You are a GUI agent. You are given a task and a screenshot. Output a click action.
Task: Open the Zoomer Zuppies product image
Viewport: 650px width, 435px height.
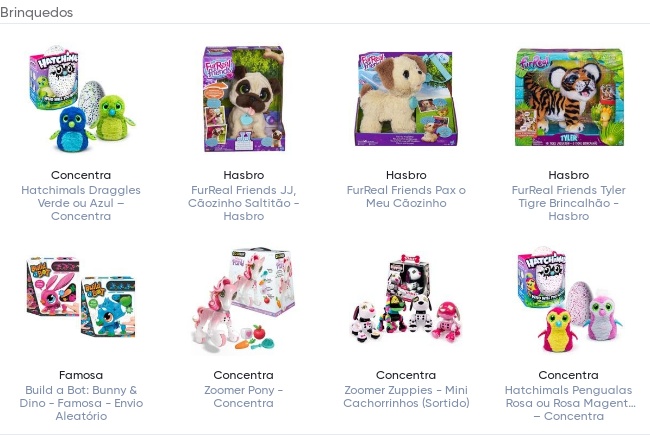click(x=406, y=299)
